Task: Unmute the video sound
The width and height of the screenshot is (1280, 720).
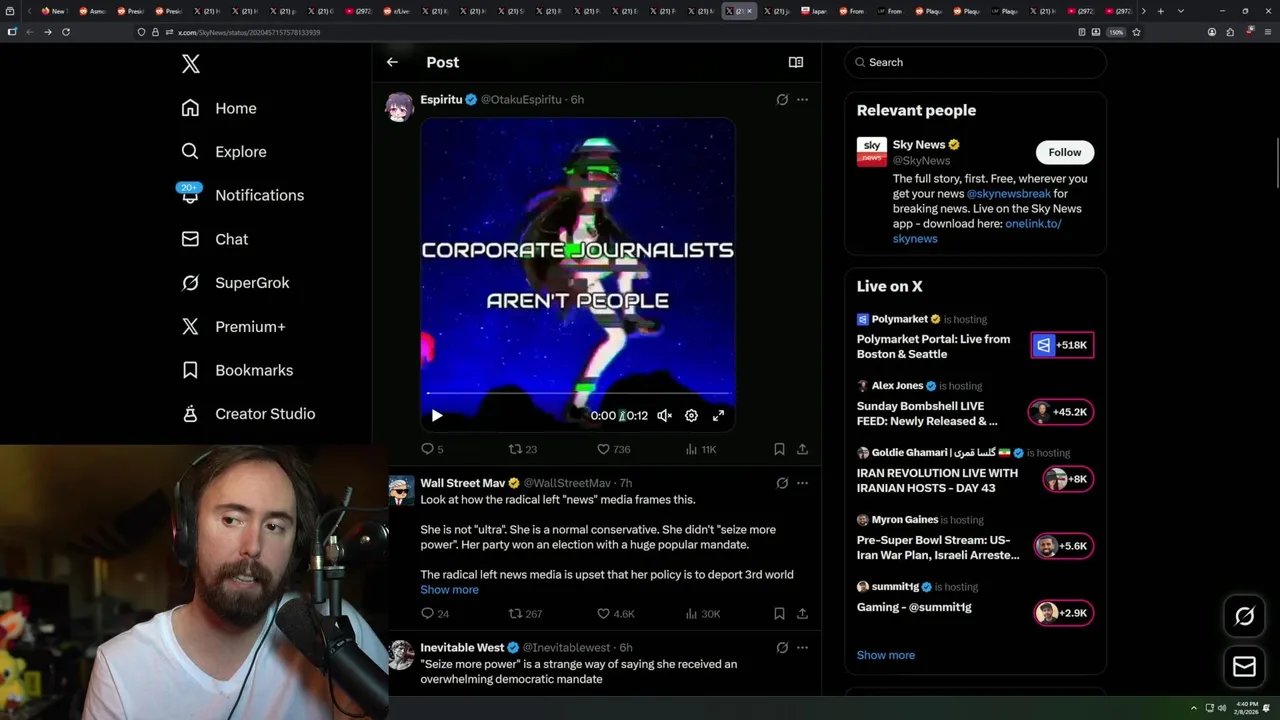Action: click(x=664, y=415)
